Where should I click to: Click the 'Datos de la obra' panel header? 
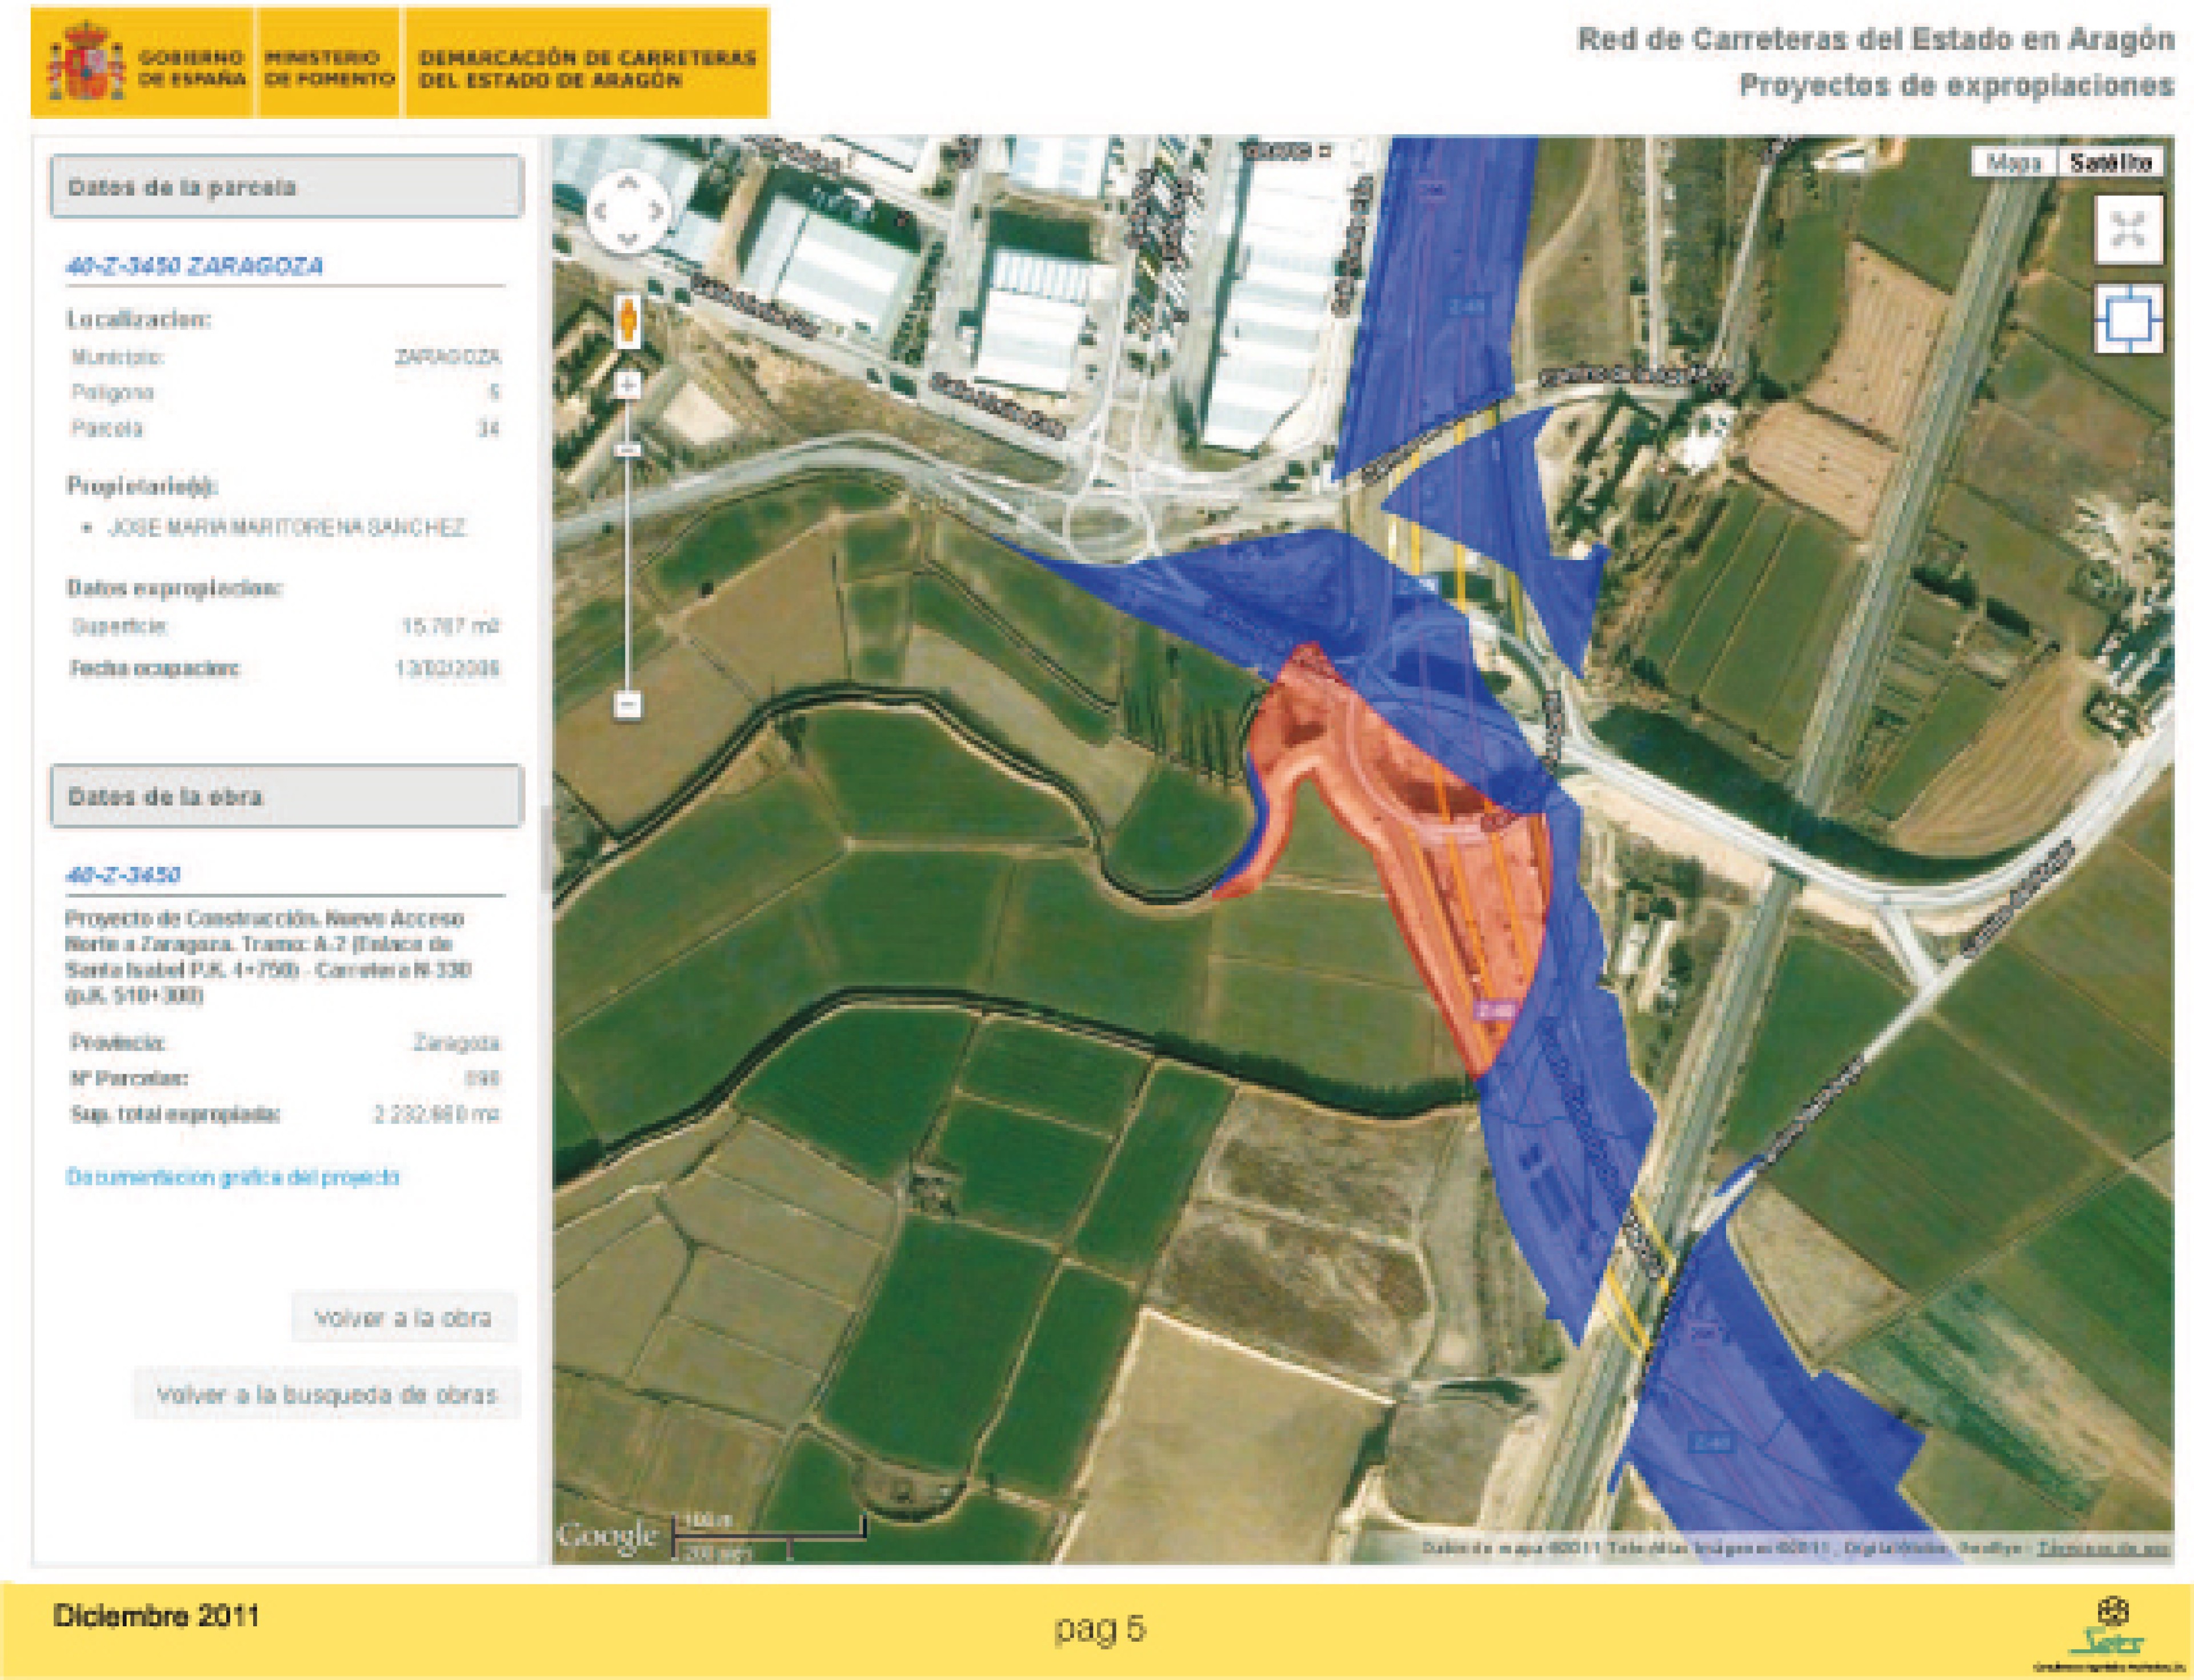(287, 797)
